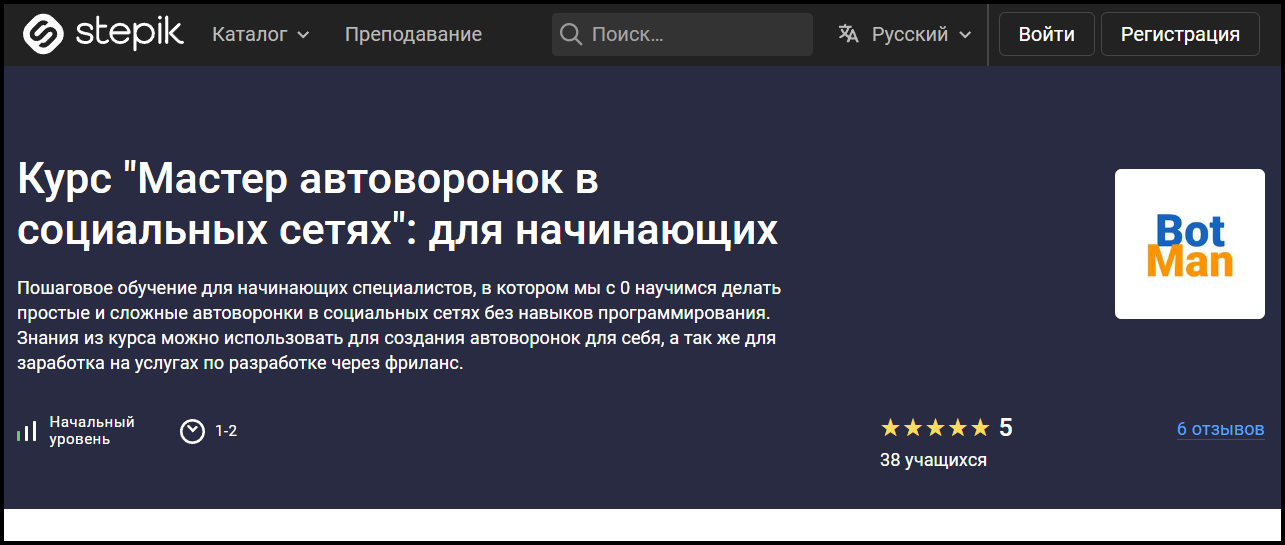
Task: Click the level bars icon
Action: [27, 431]
